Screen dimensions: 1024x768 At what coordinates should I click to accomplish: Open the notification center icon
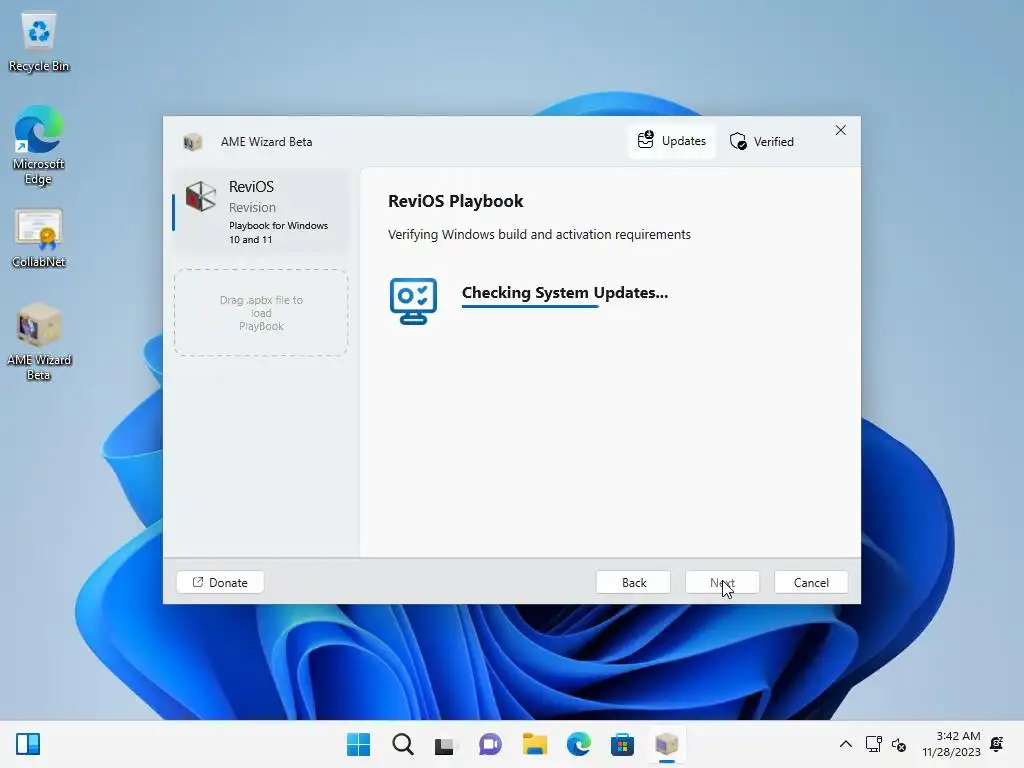click(997, 744)
